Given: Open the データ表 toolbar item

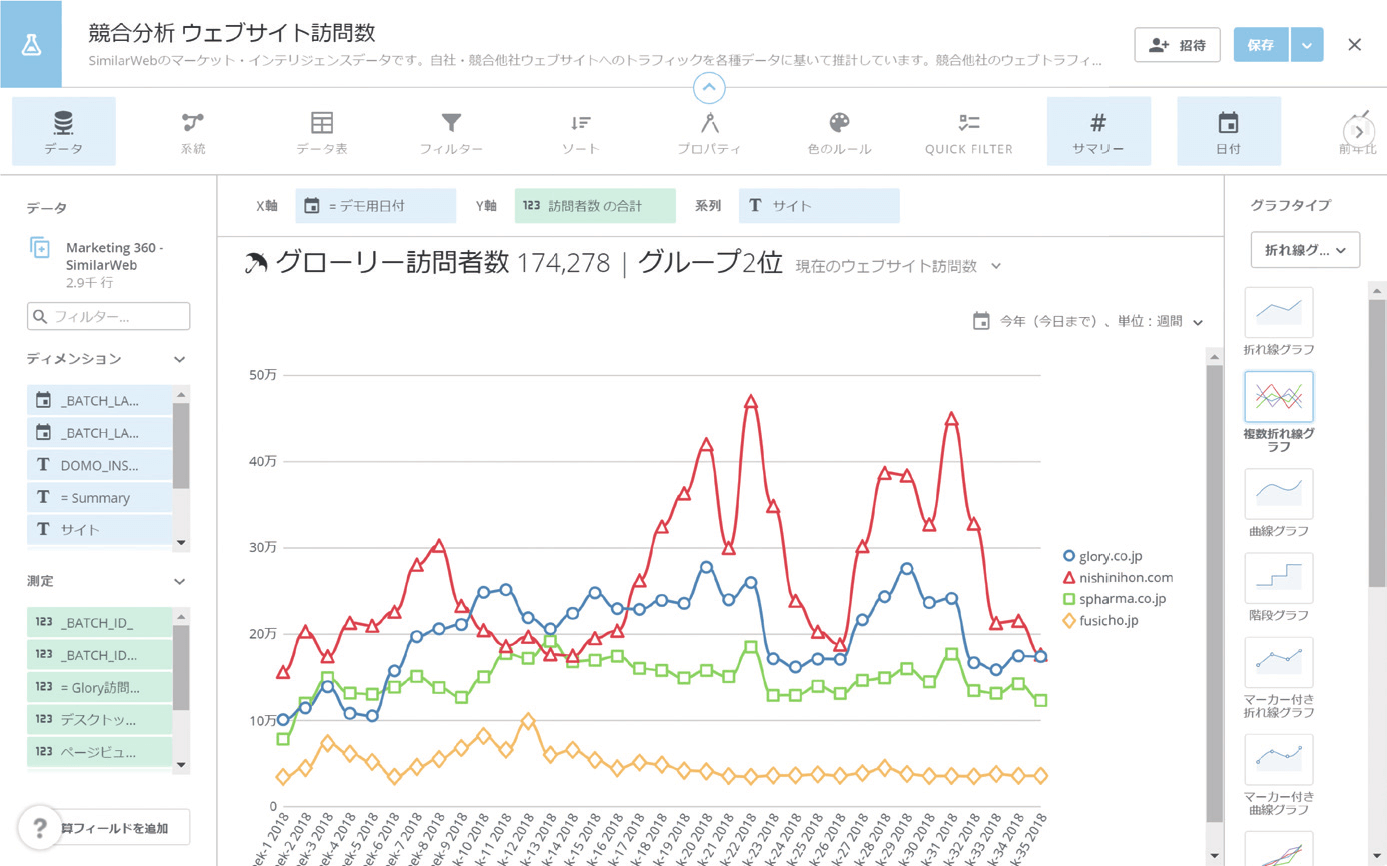Looking at the screenshot, I should pyautogui.click(x=322, y=131).
